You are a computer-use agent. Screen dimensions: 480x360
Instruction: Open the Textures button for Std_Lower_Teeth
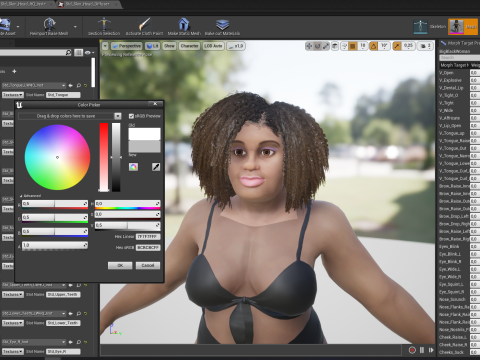(13, 323)
